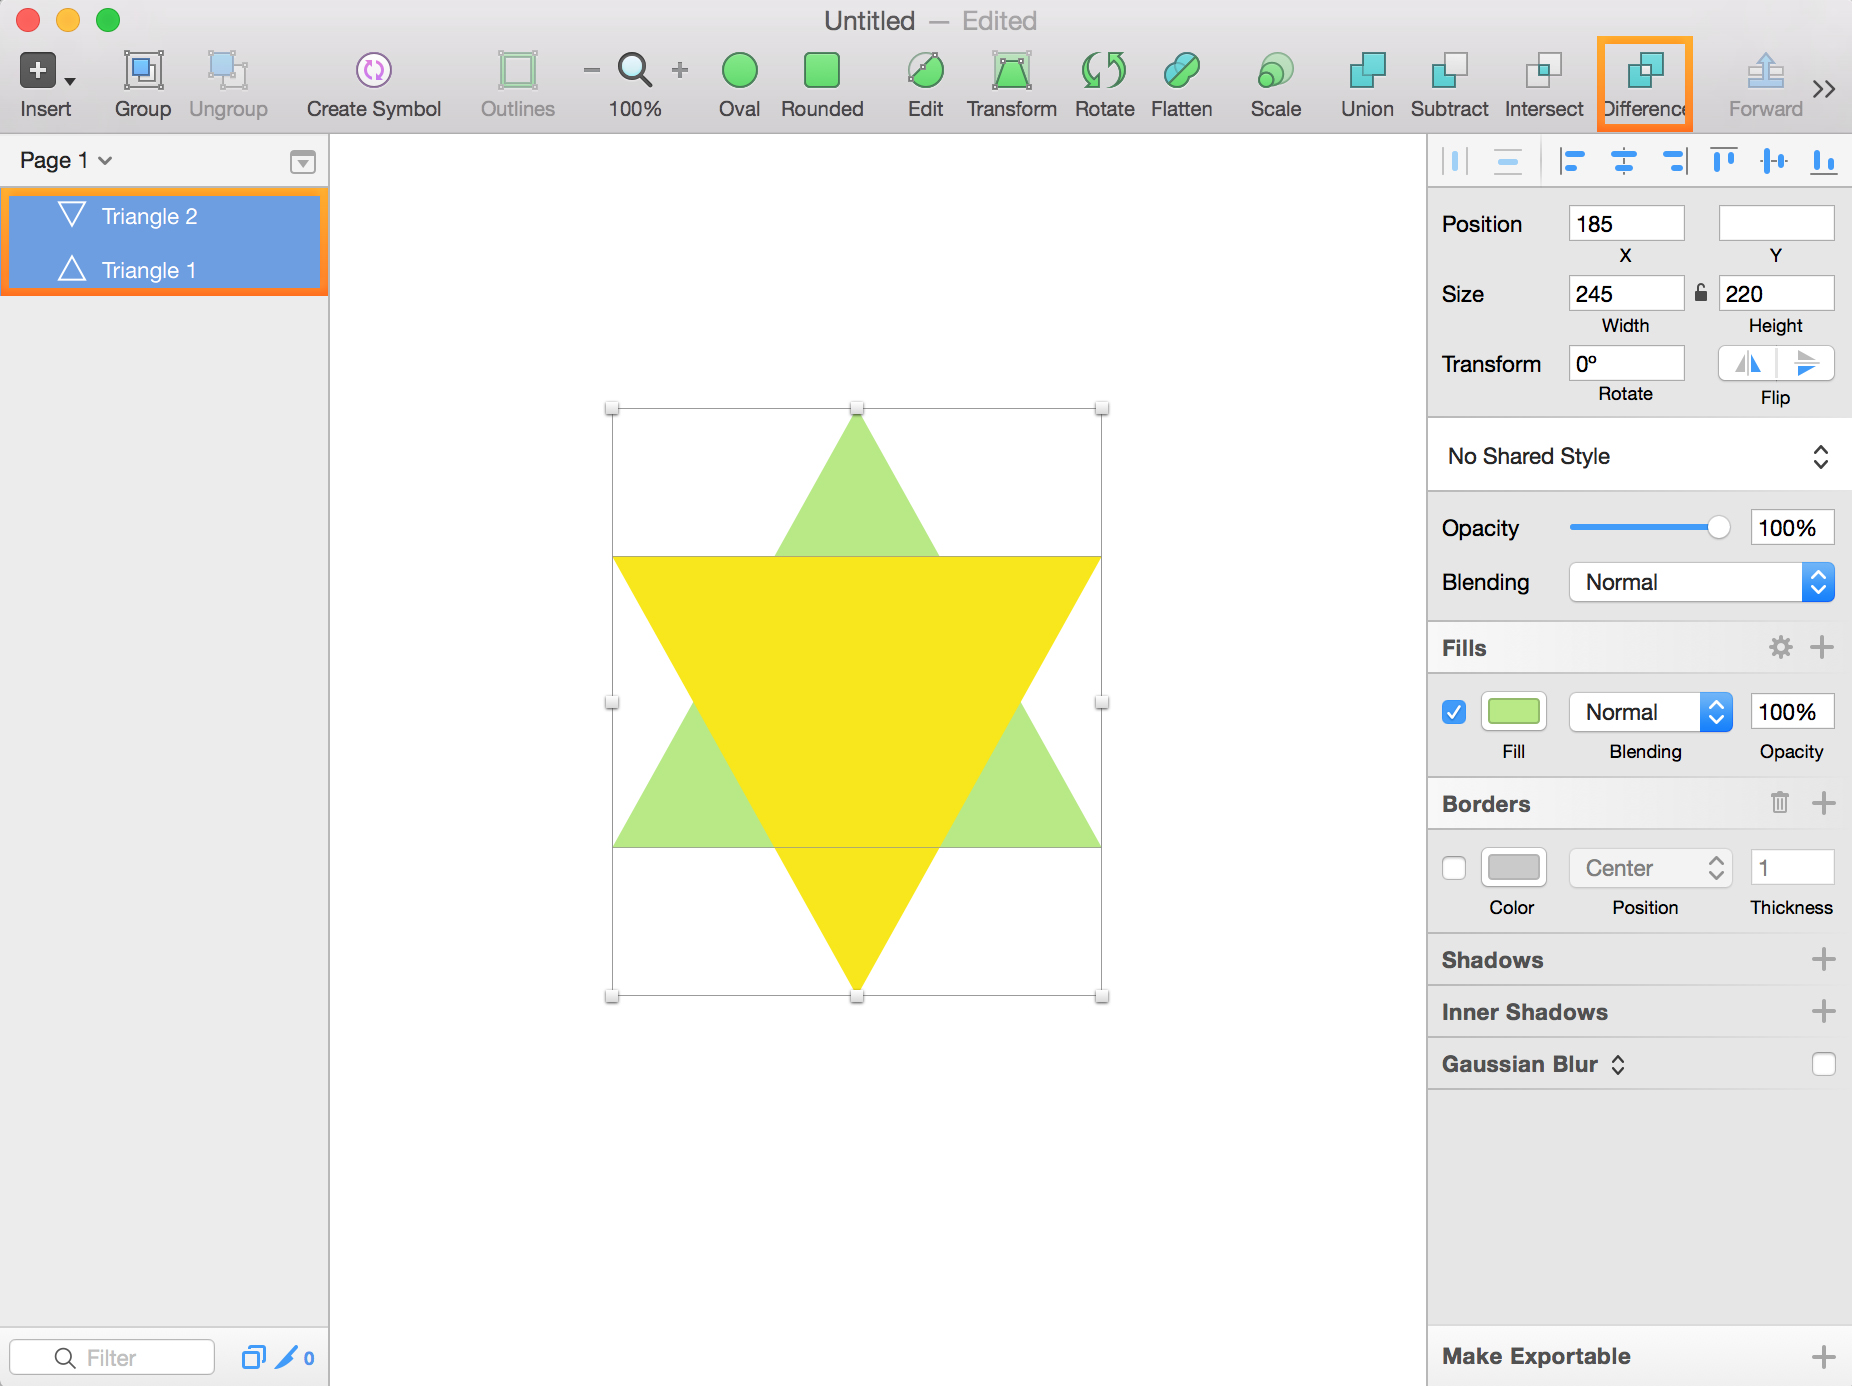Flip the selection vertically
Viewport: 1852px width, 1386px height.
(x=1806, y=363)
